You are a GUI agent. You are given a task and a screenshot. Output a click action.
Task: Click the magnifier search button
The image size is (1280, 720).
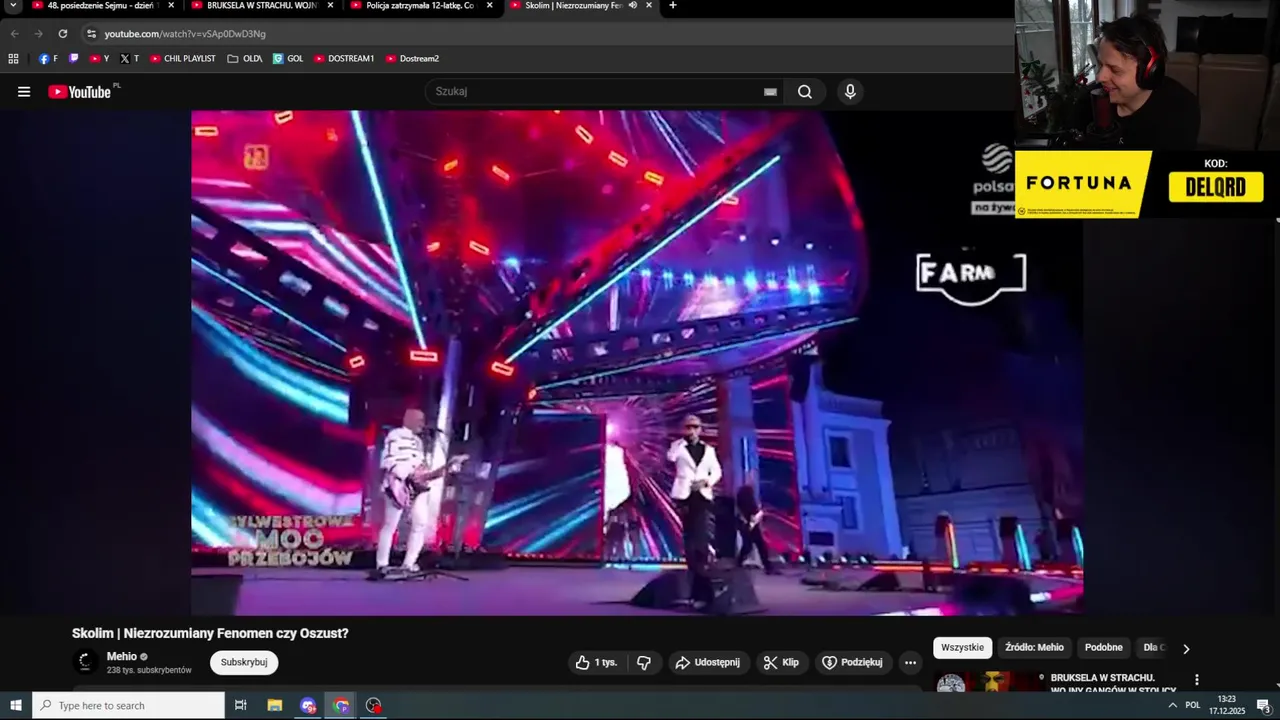coord(805,92)
